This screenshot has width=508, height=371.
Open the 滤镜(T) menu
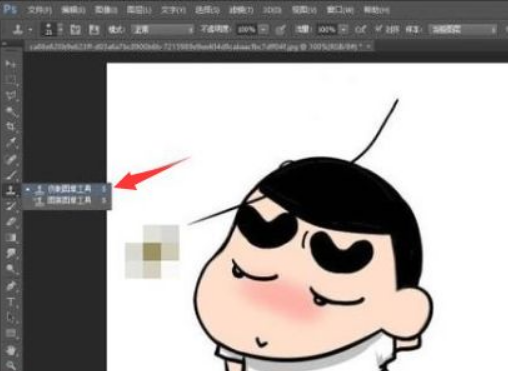(241, 10)
